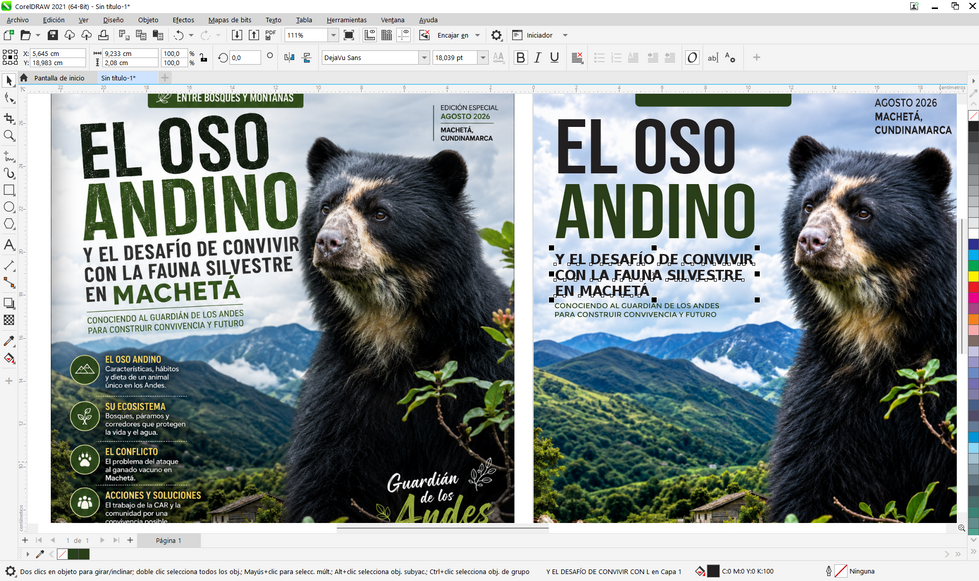Click the Interactive OpenType O button
979x581 pixels.
point(692,57)
